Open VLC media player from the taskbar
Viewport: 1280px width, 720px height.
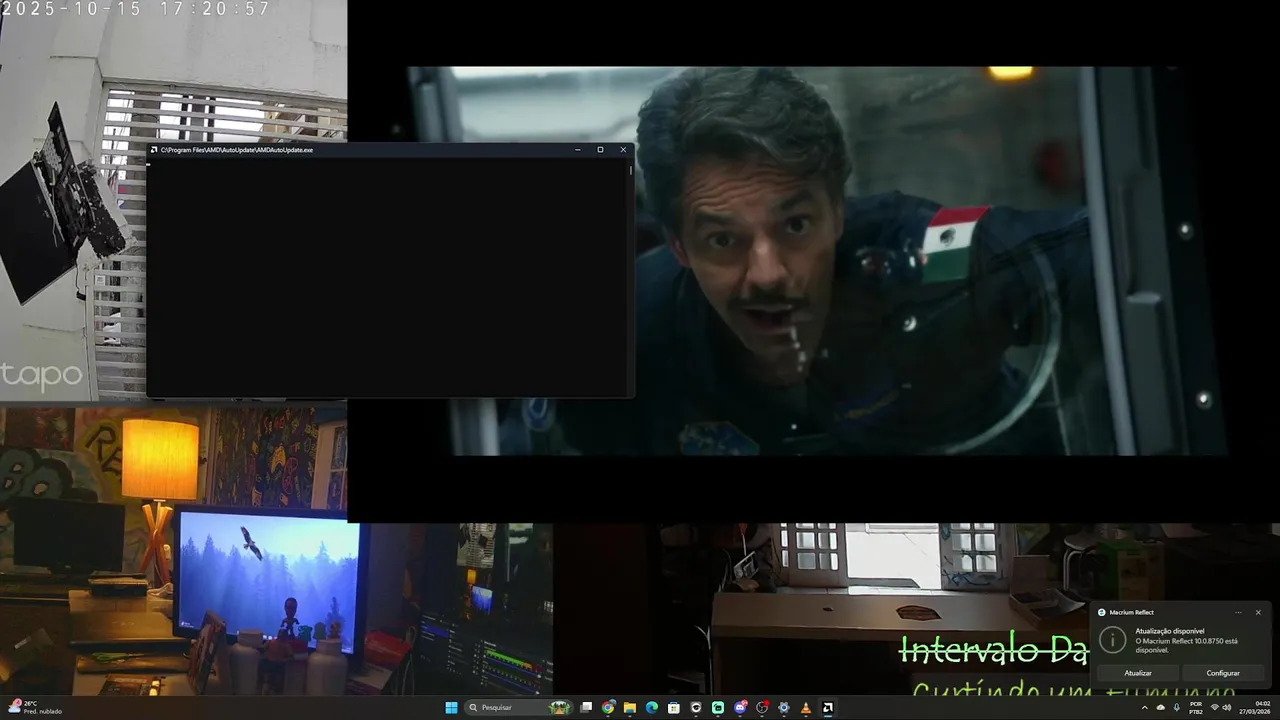pyautogui.click(x=806, y=708)
